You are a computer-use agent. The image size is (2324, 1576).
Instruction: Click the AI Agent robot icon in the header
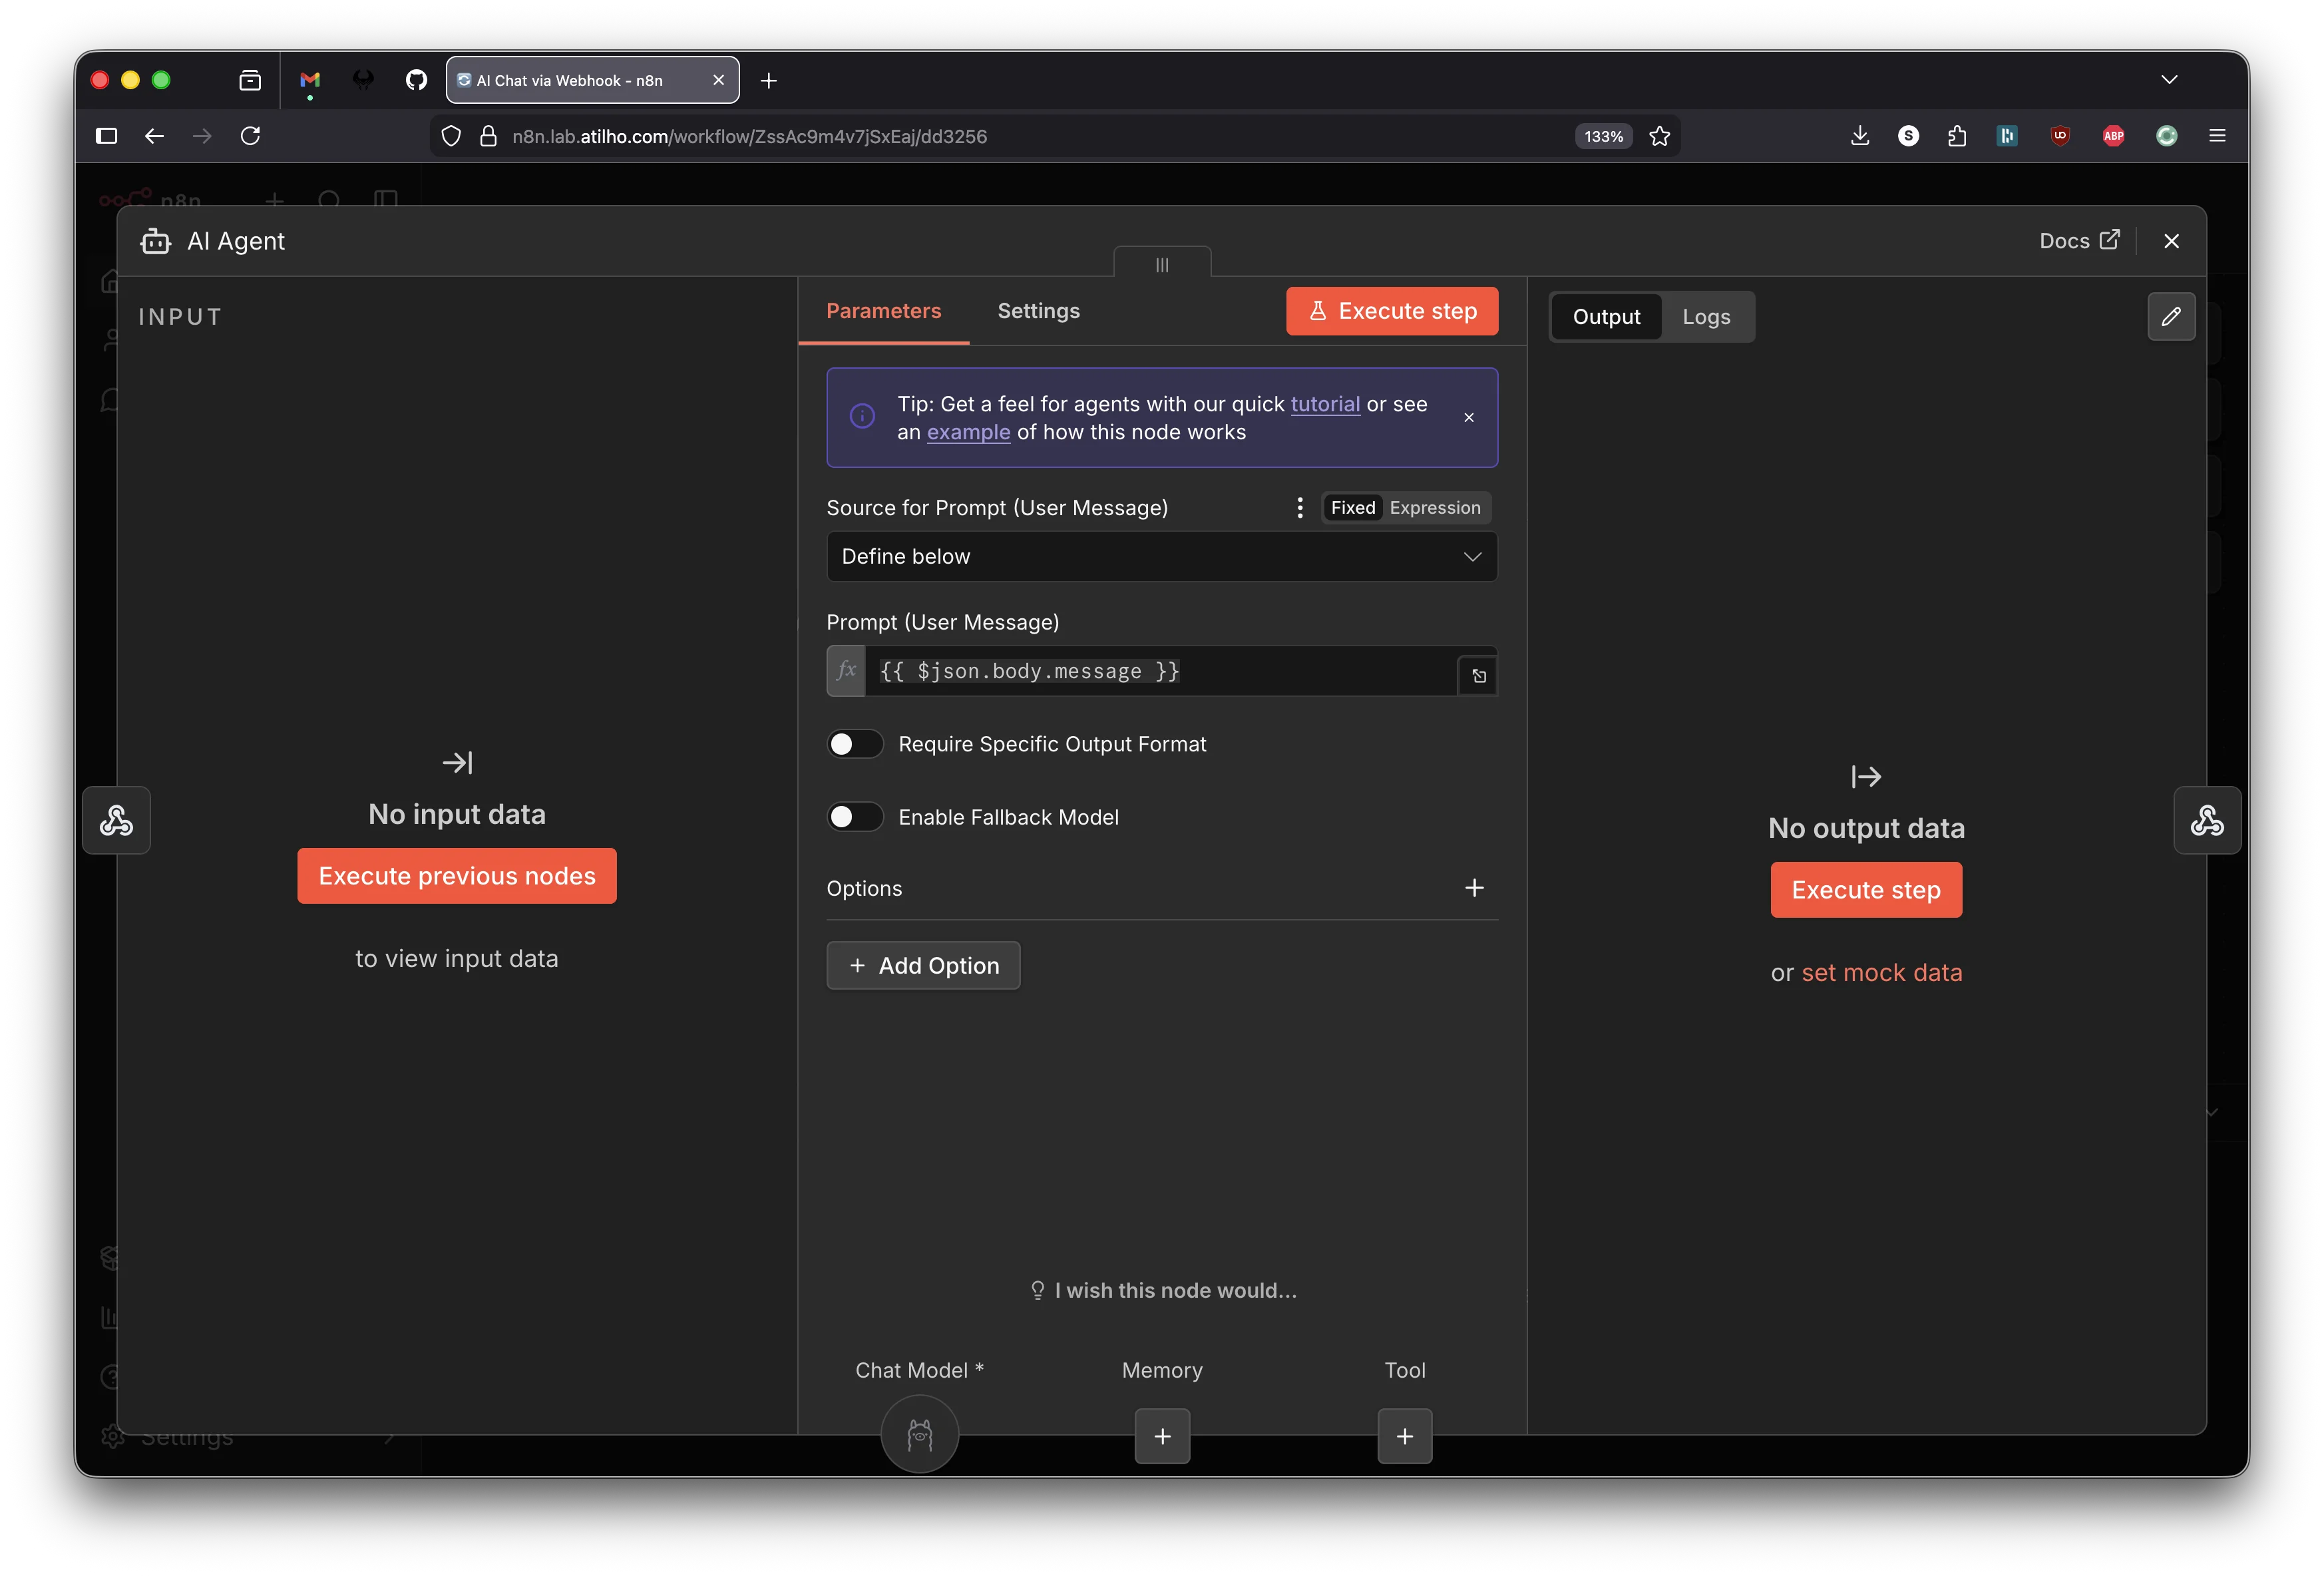click(x=155, y=241)
